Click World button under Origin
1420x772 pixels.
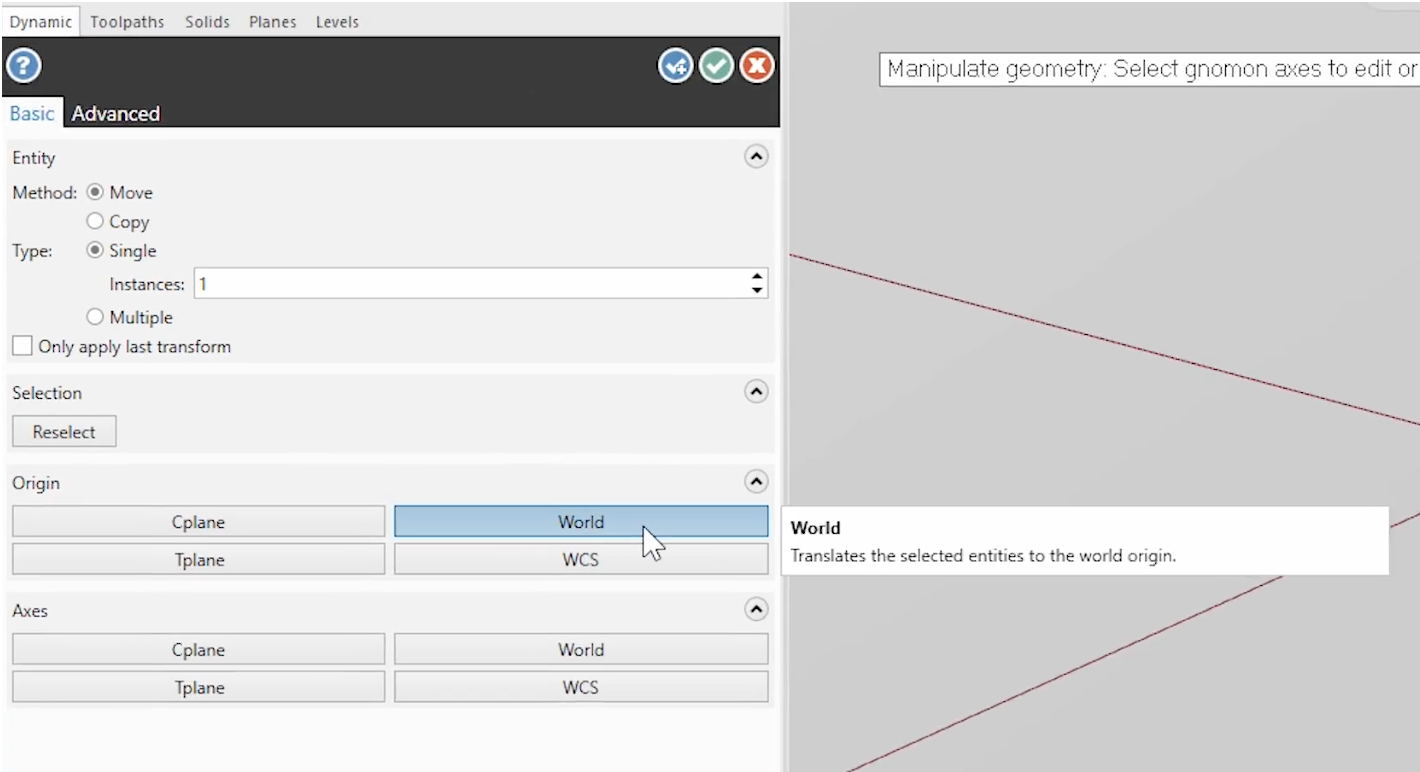coord(581,521)
